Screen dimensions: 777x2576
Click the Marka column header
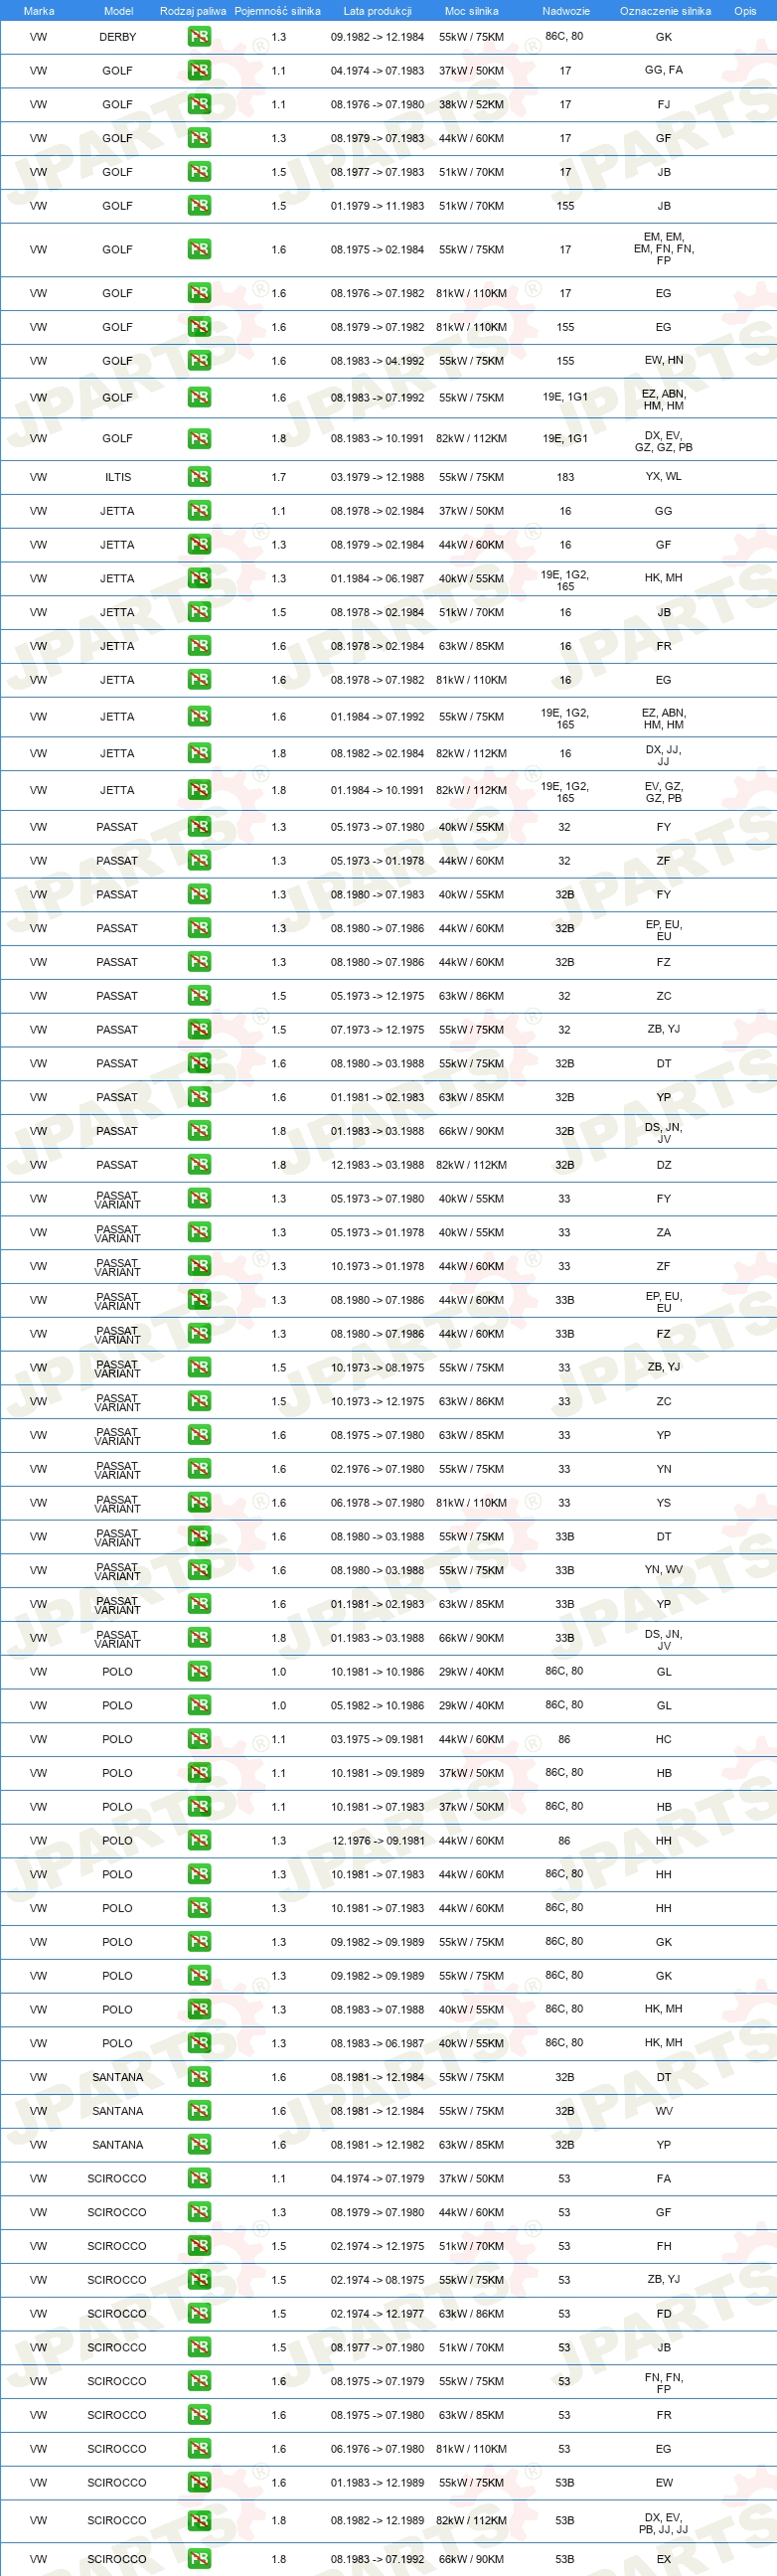pyautogui.click(x=39, y=11)
